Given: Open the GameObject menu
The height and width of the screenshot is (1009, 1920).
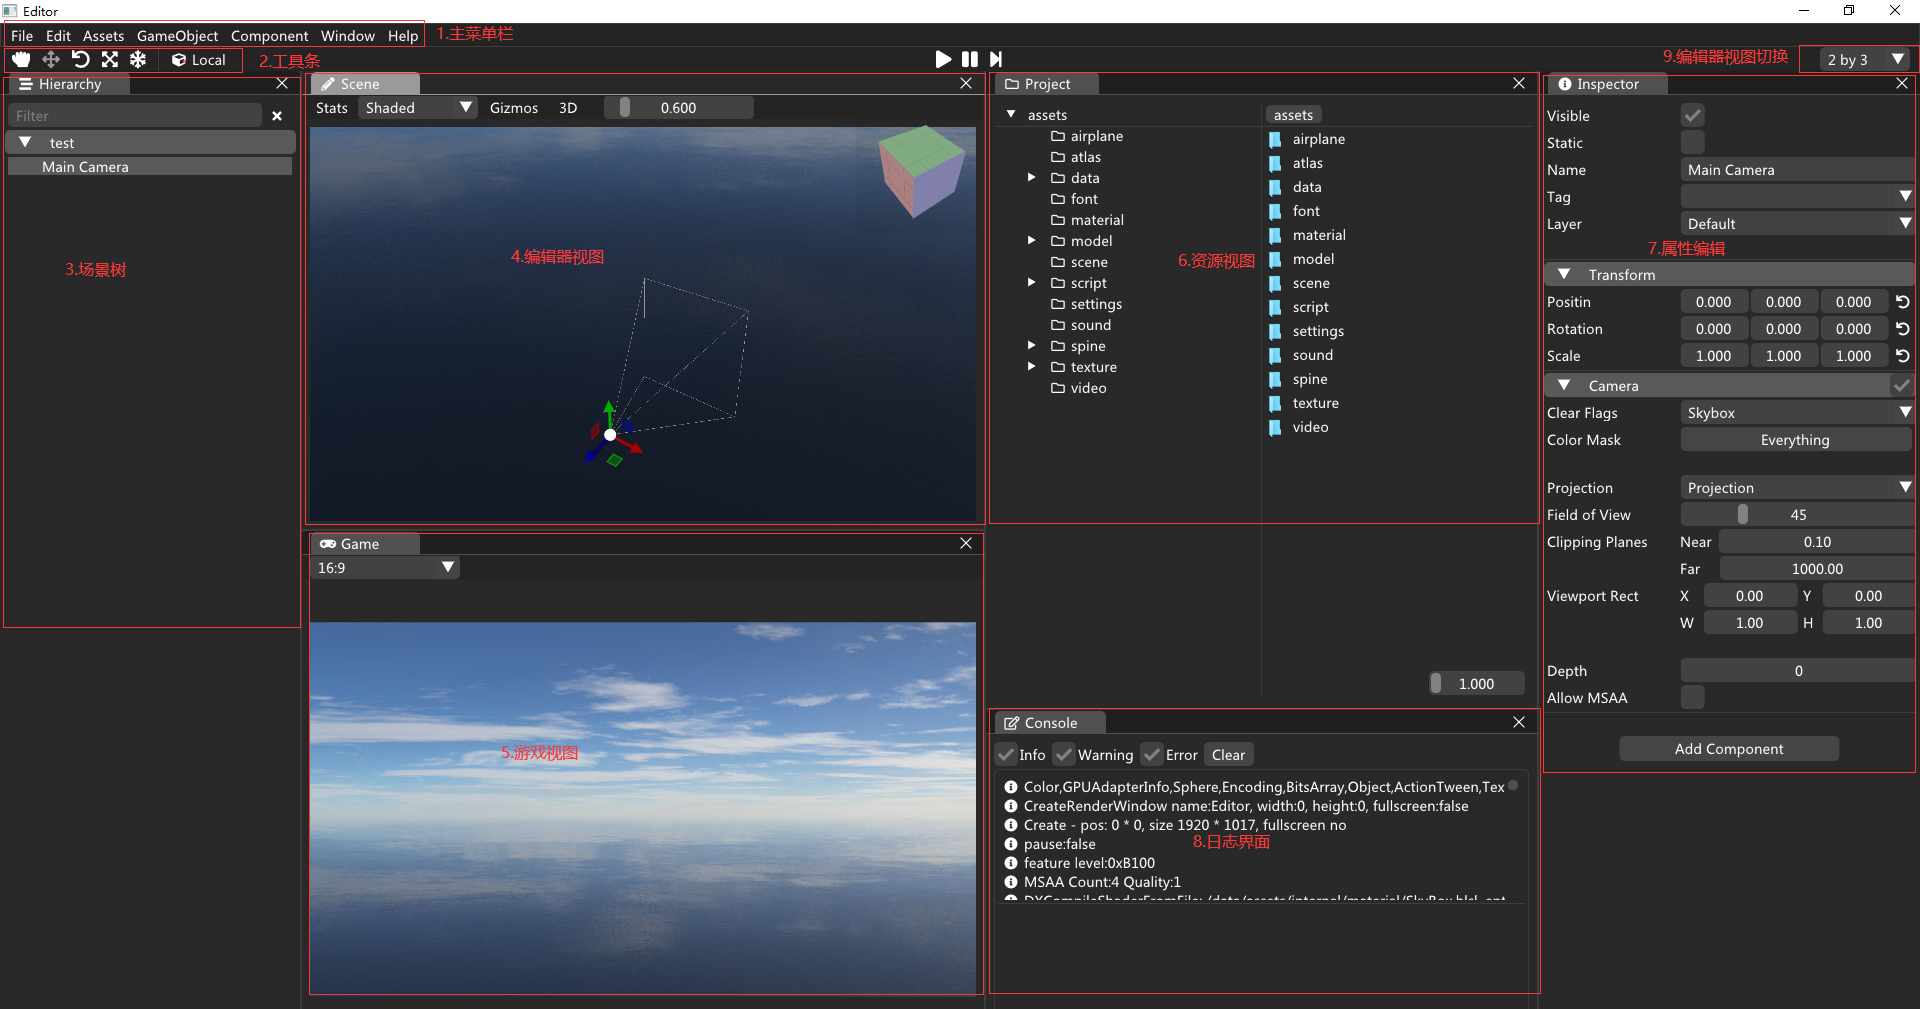Looking at the screenshot, I should (x=177, y=36).
